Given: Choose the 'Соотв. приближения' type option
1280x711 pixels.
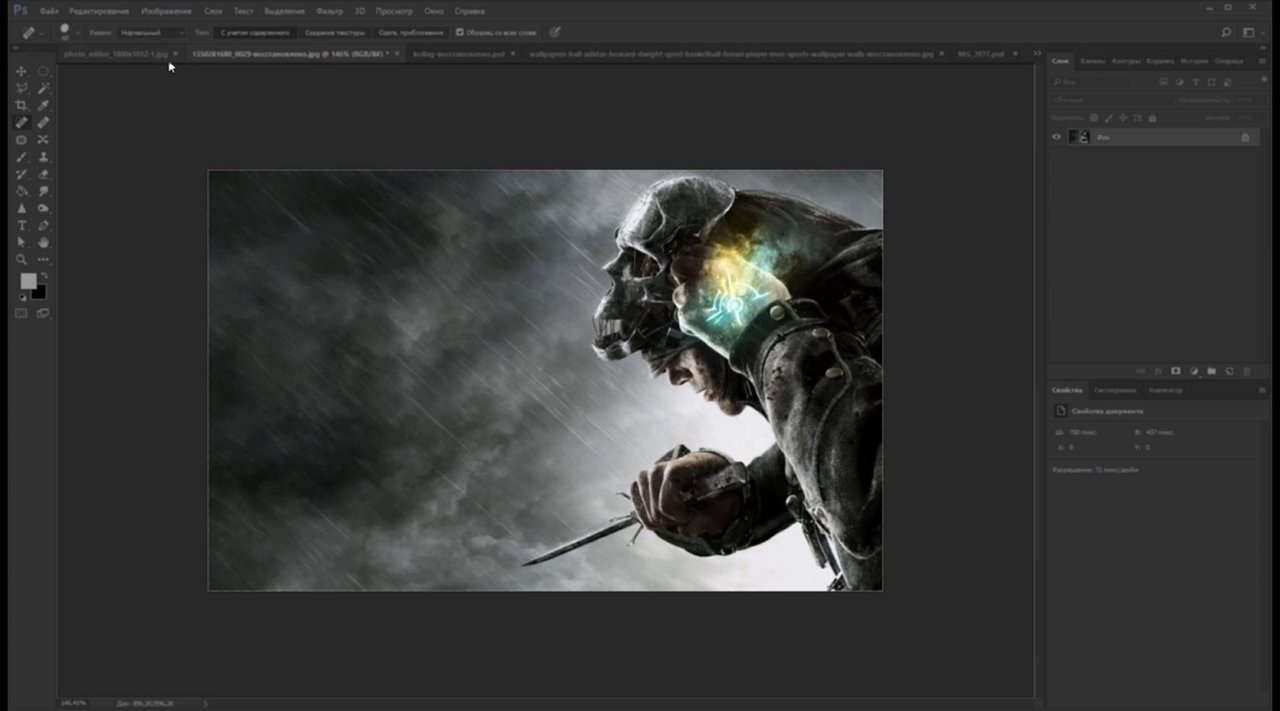Looking at the screenshot, I should [410, 32].
